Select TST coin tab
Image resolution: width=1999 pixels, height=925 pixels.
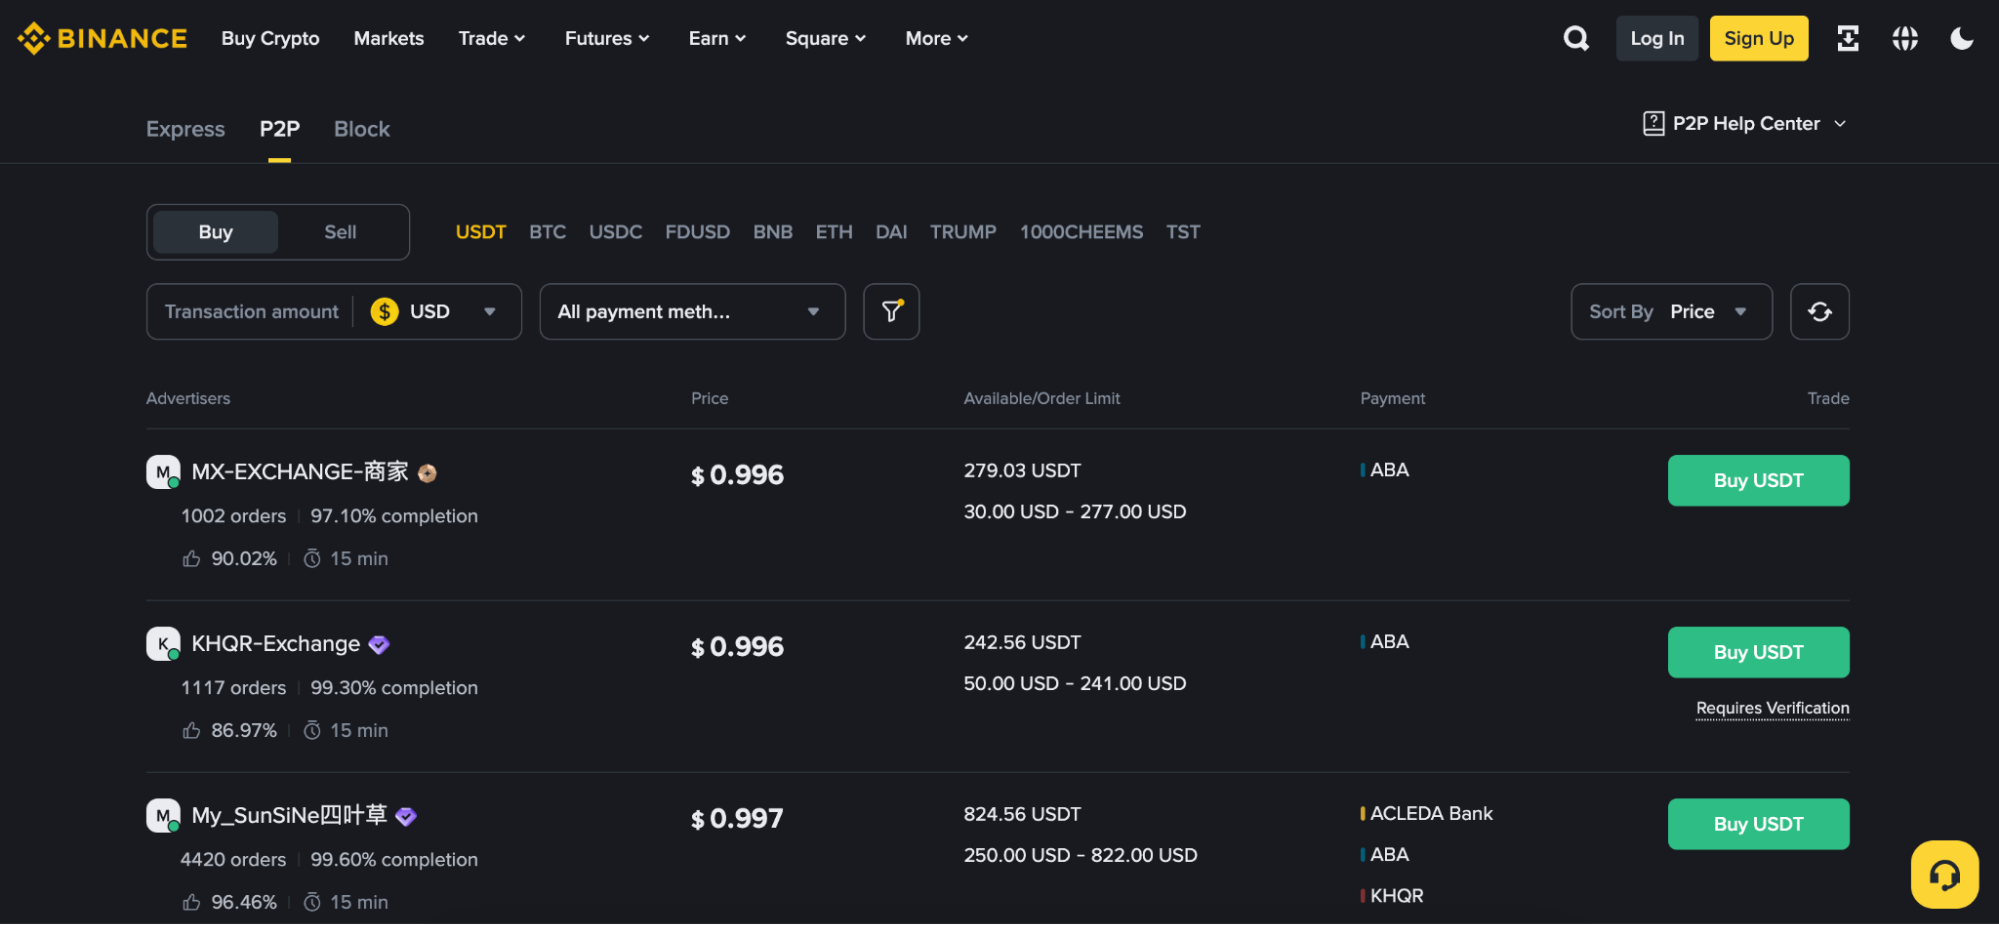1183,232
